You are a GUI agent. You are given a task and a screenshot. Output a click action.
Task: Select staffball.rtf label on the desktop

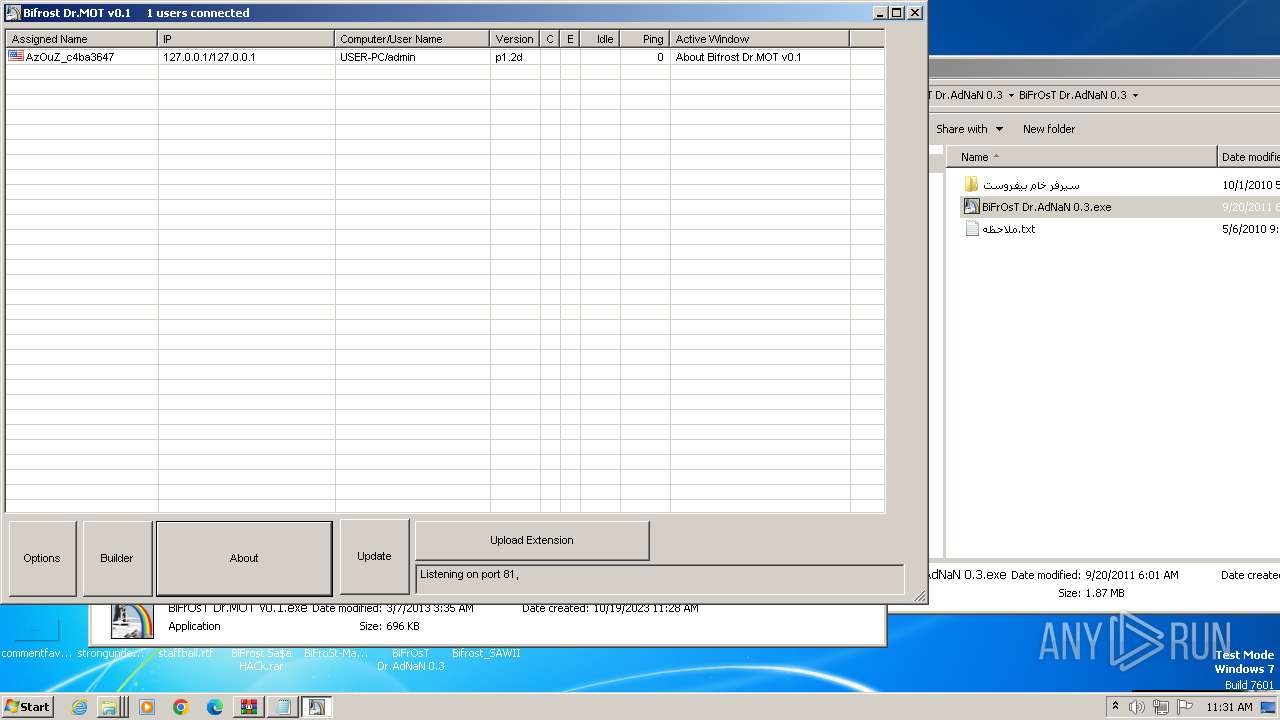(x=185, y=653)
